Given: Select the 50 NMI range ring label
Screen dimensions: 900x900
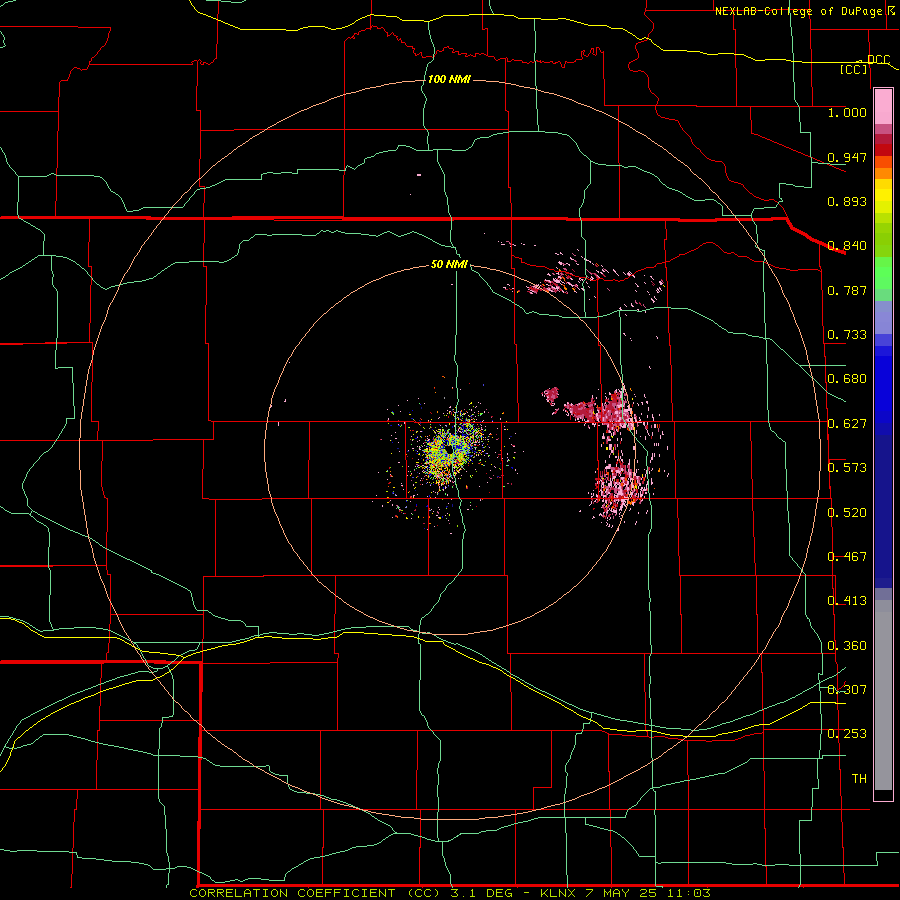Looking at the screenshot, I should tap(449, 265).
